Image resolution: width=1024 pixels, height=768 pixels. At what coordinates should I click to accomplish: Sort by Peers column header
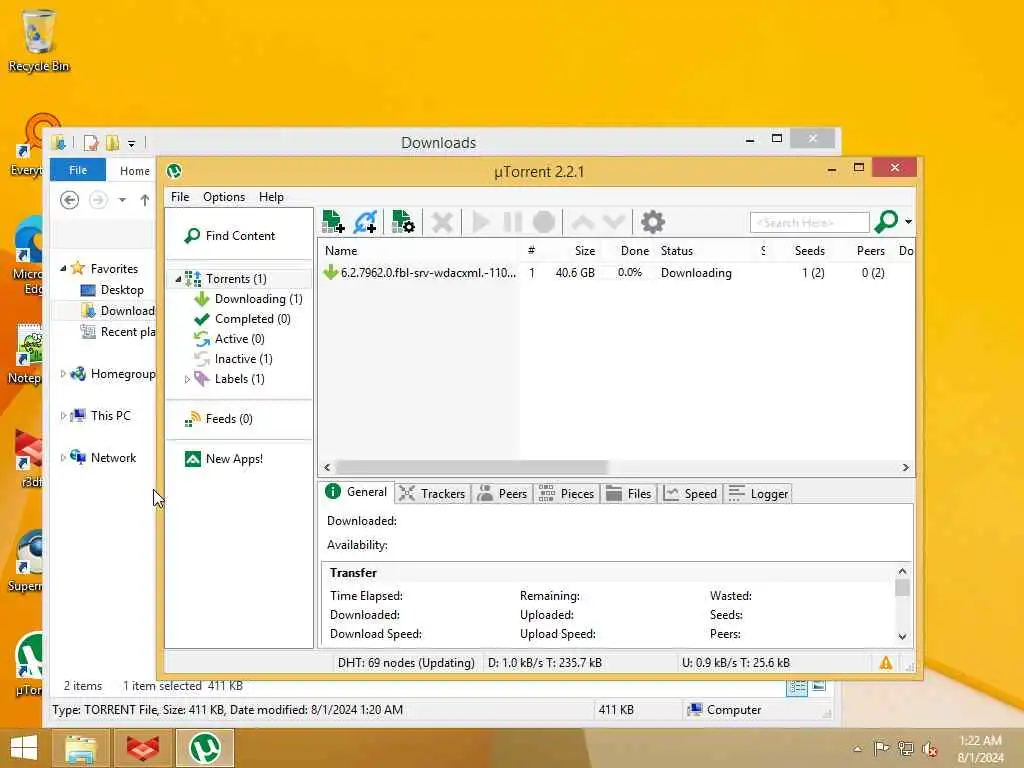[x=871, y=251]
